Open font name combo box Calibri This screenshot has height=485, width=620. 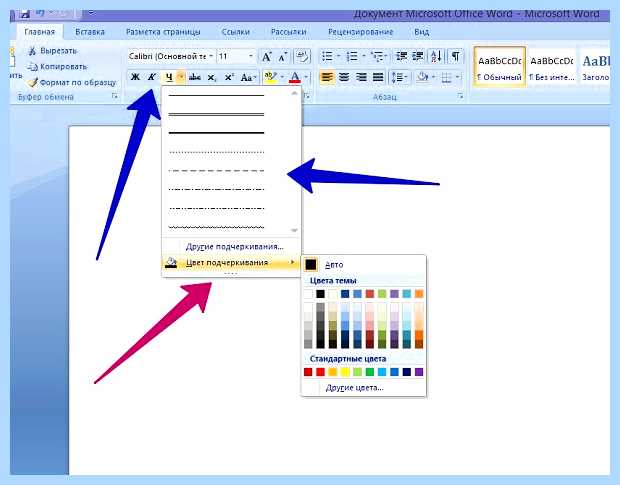170,57
